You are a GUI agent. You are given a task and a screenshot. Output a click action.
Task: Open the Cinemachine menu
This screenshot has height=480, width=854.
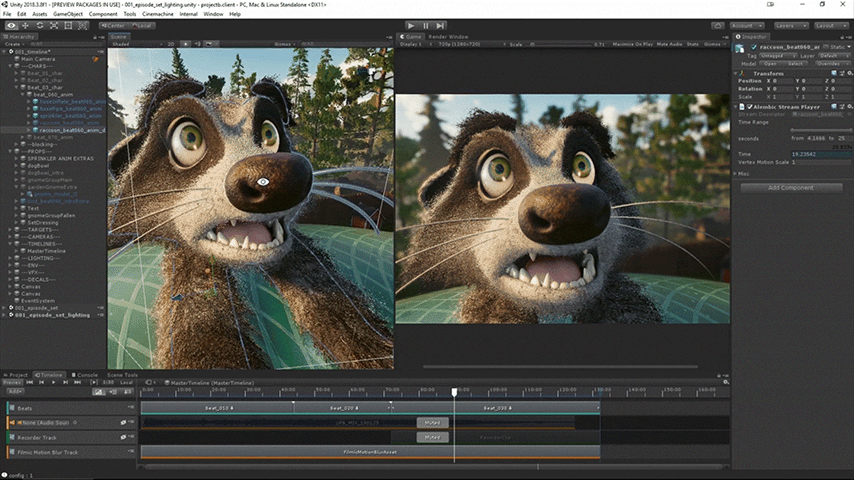click(x=157, y=14)
